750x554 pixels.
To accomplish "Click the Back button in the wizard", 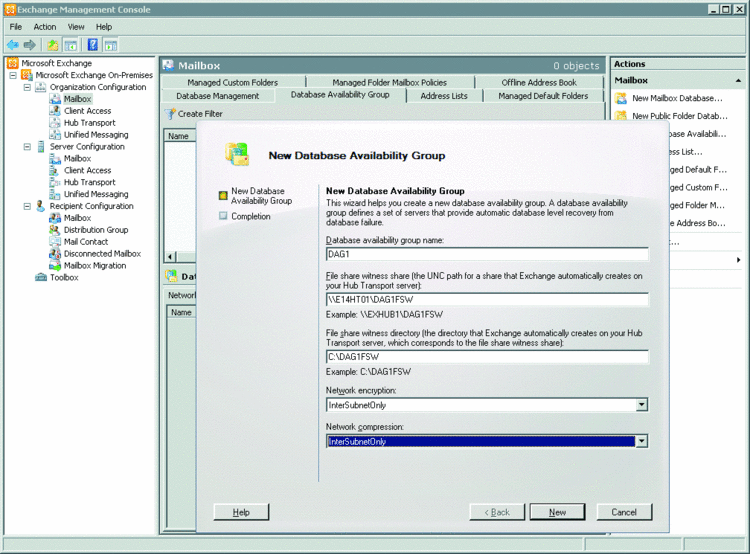I will [x=497, y=512].
